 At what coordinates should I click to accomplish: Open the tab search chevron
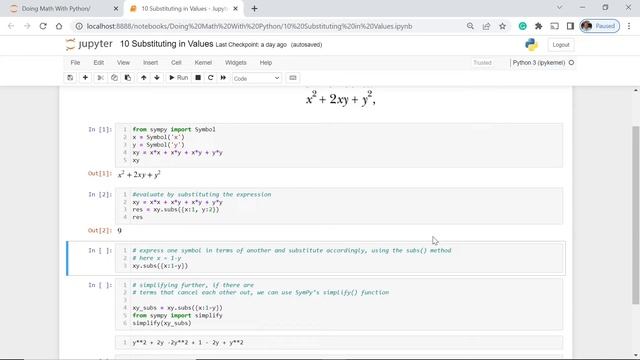point(560,7)
